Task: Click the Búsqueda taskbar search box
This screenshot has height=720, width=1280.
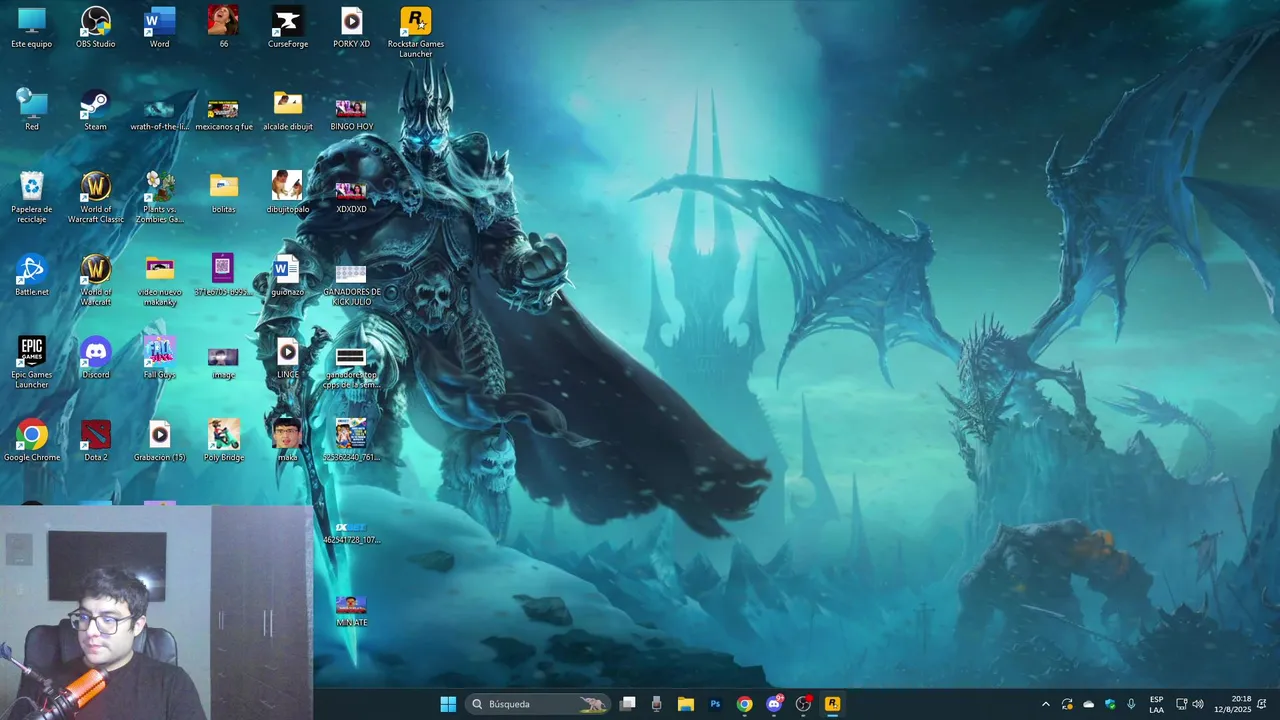Action: pos(539,704)
